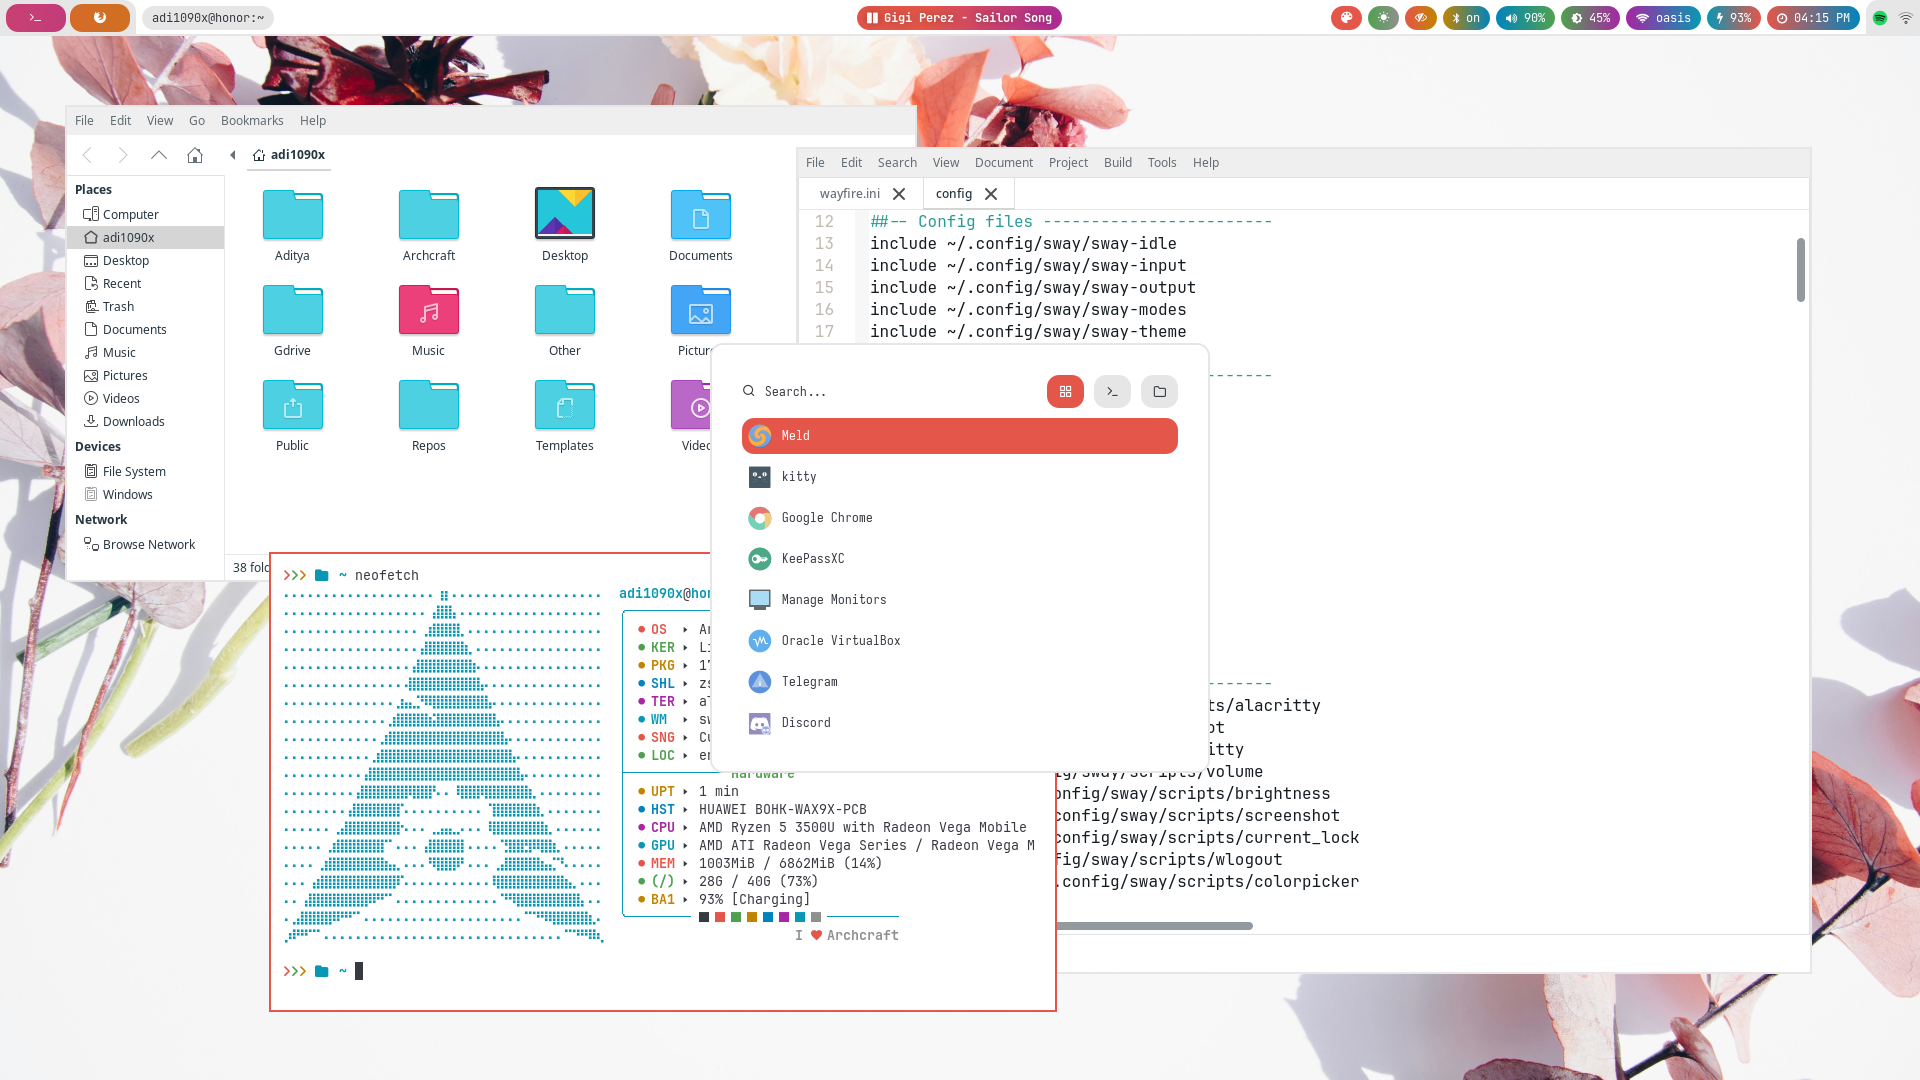Navigate up to parent directory

(x=159, y=155)
